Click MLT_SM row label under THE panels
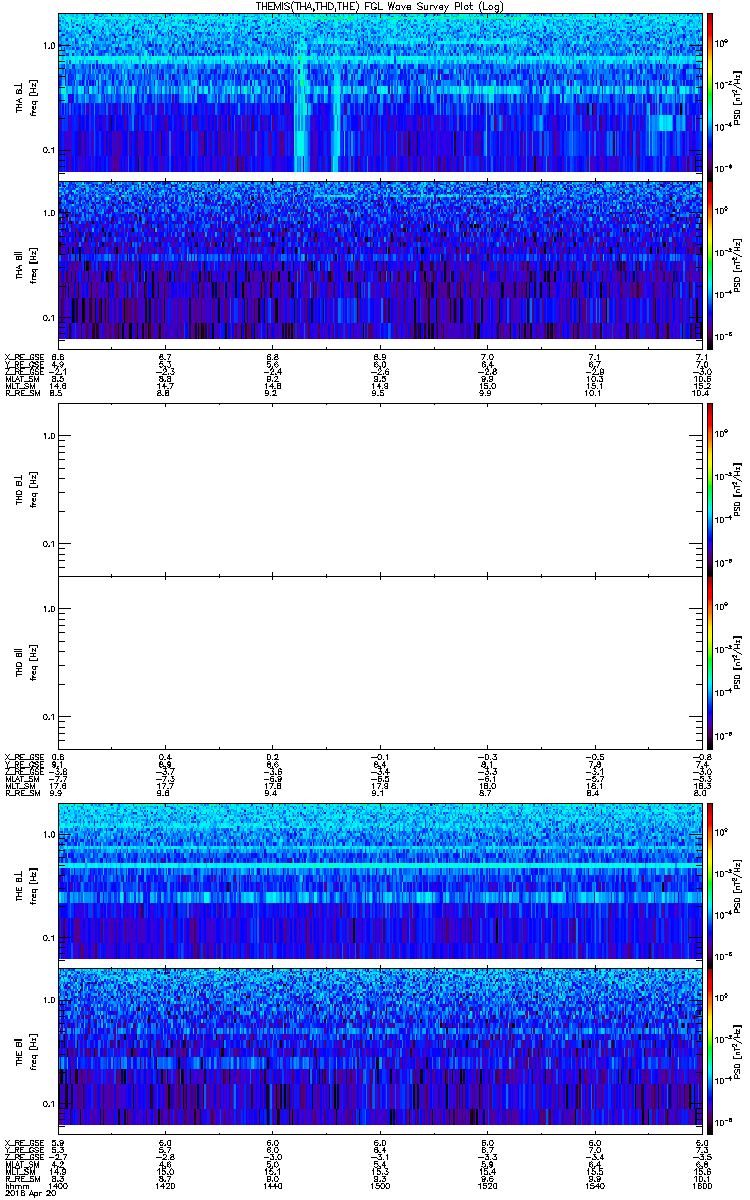Screen dimensions: 750x1200 18,1170
